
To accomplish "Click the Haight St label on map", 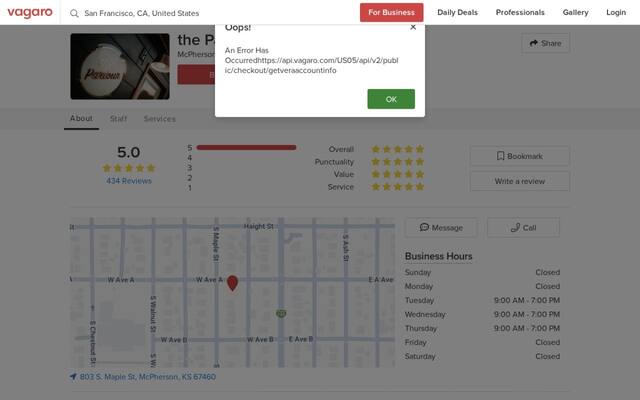I will click(258, 226).
